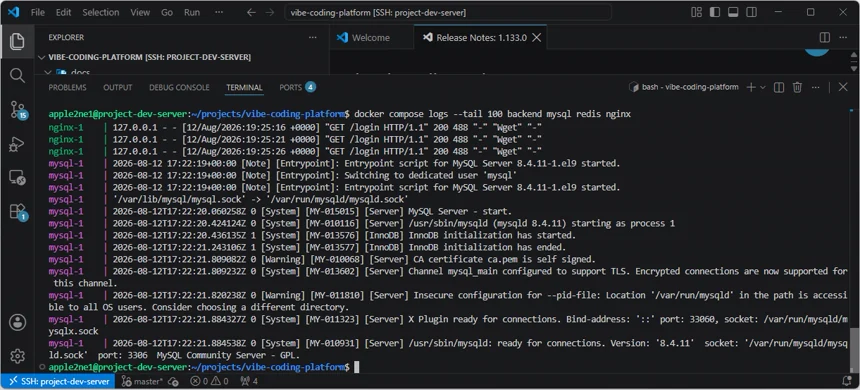Screen dimensions: 860x390
Task: Open the File menu
Action: tap(38, 12)
